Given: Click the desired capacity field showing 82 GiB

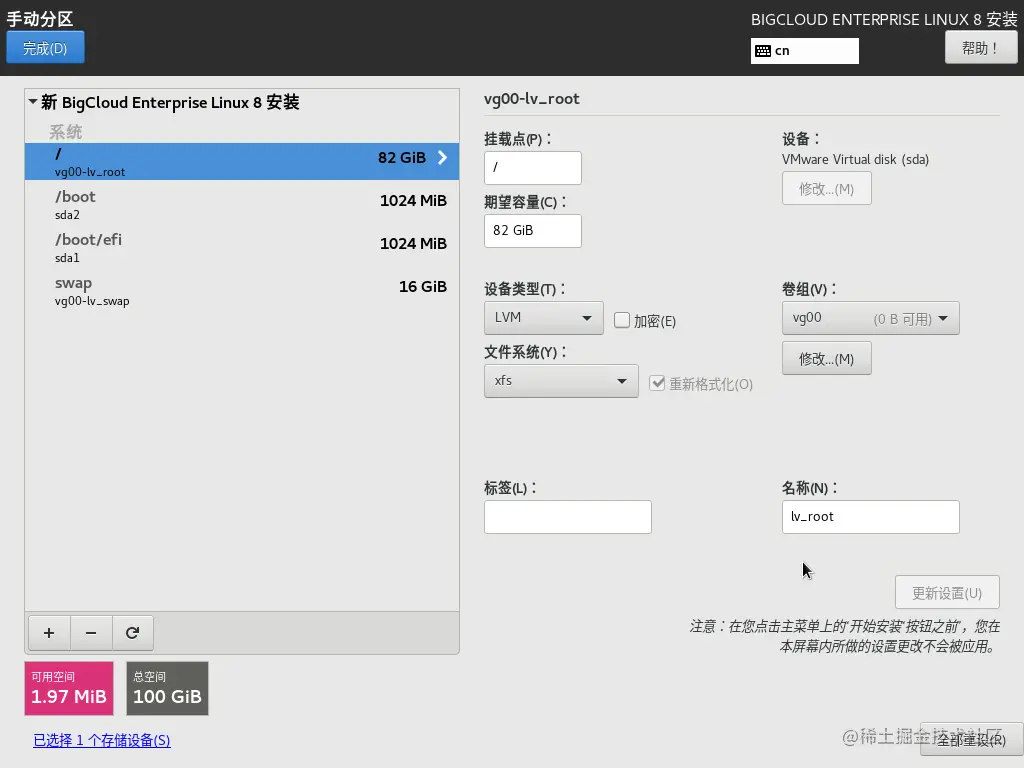Looking at the screenshot, I should [533, 231].
